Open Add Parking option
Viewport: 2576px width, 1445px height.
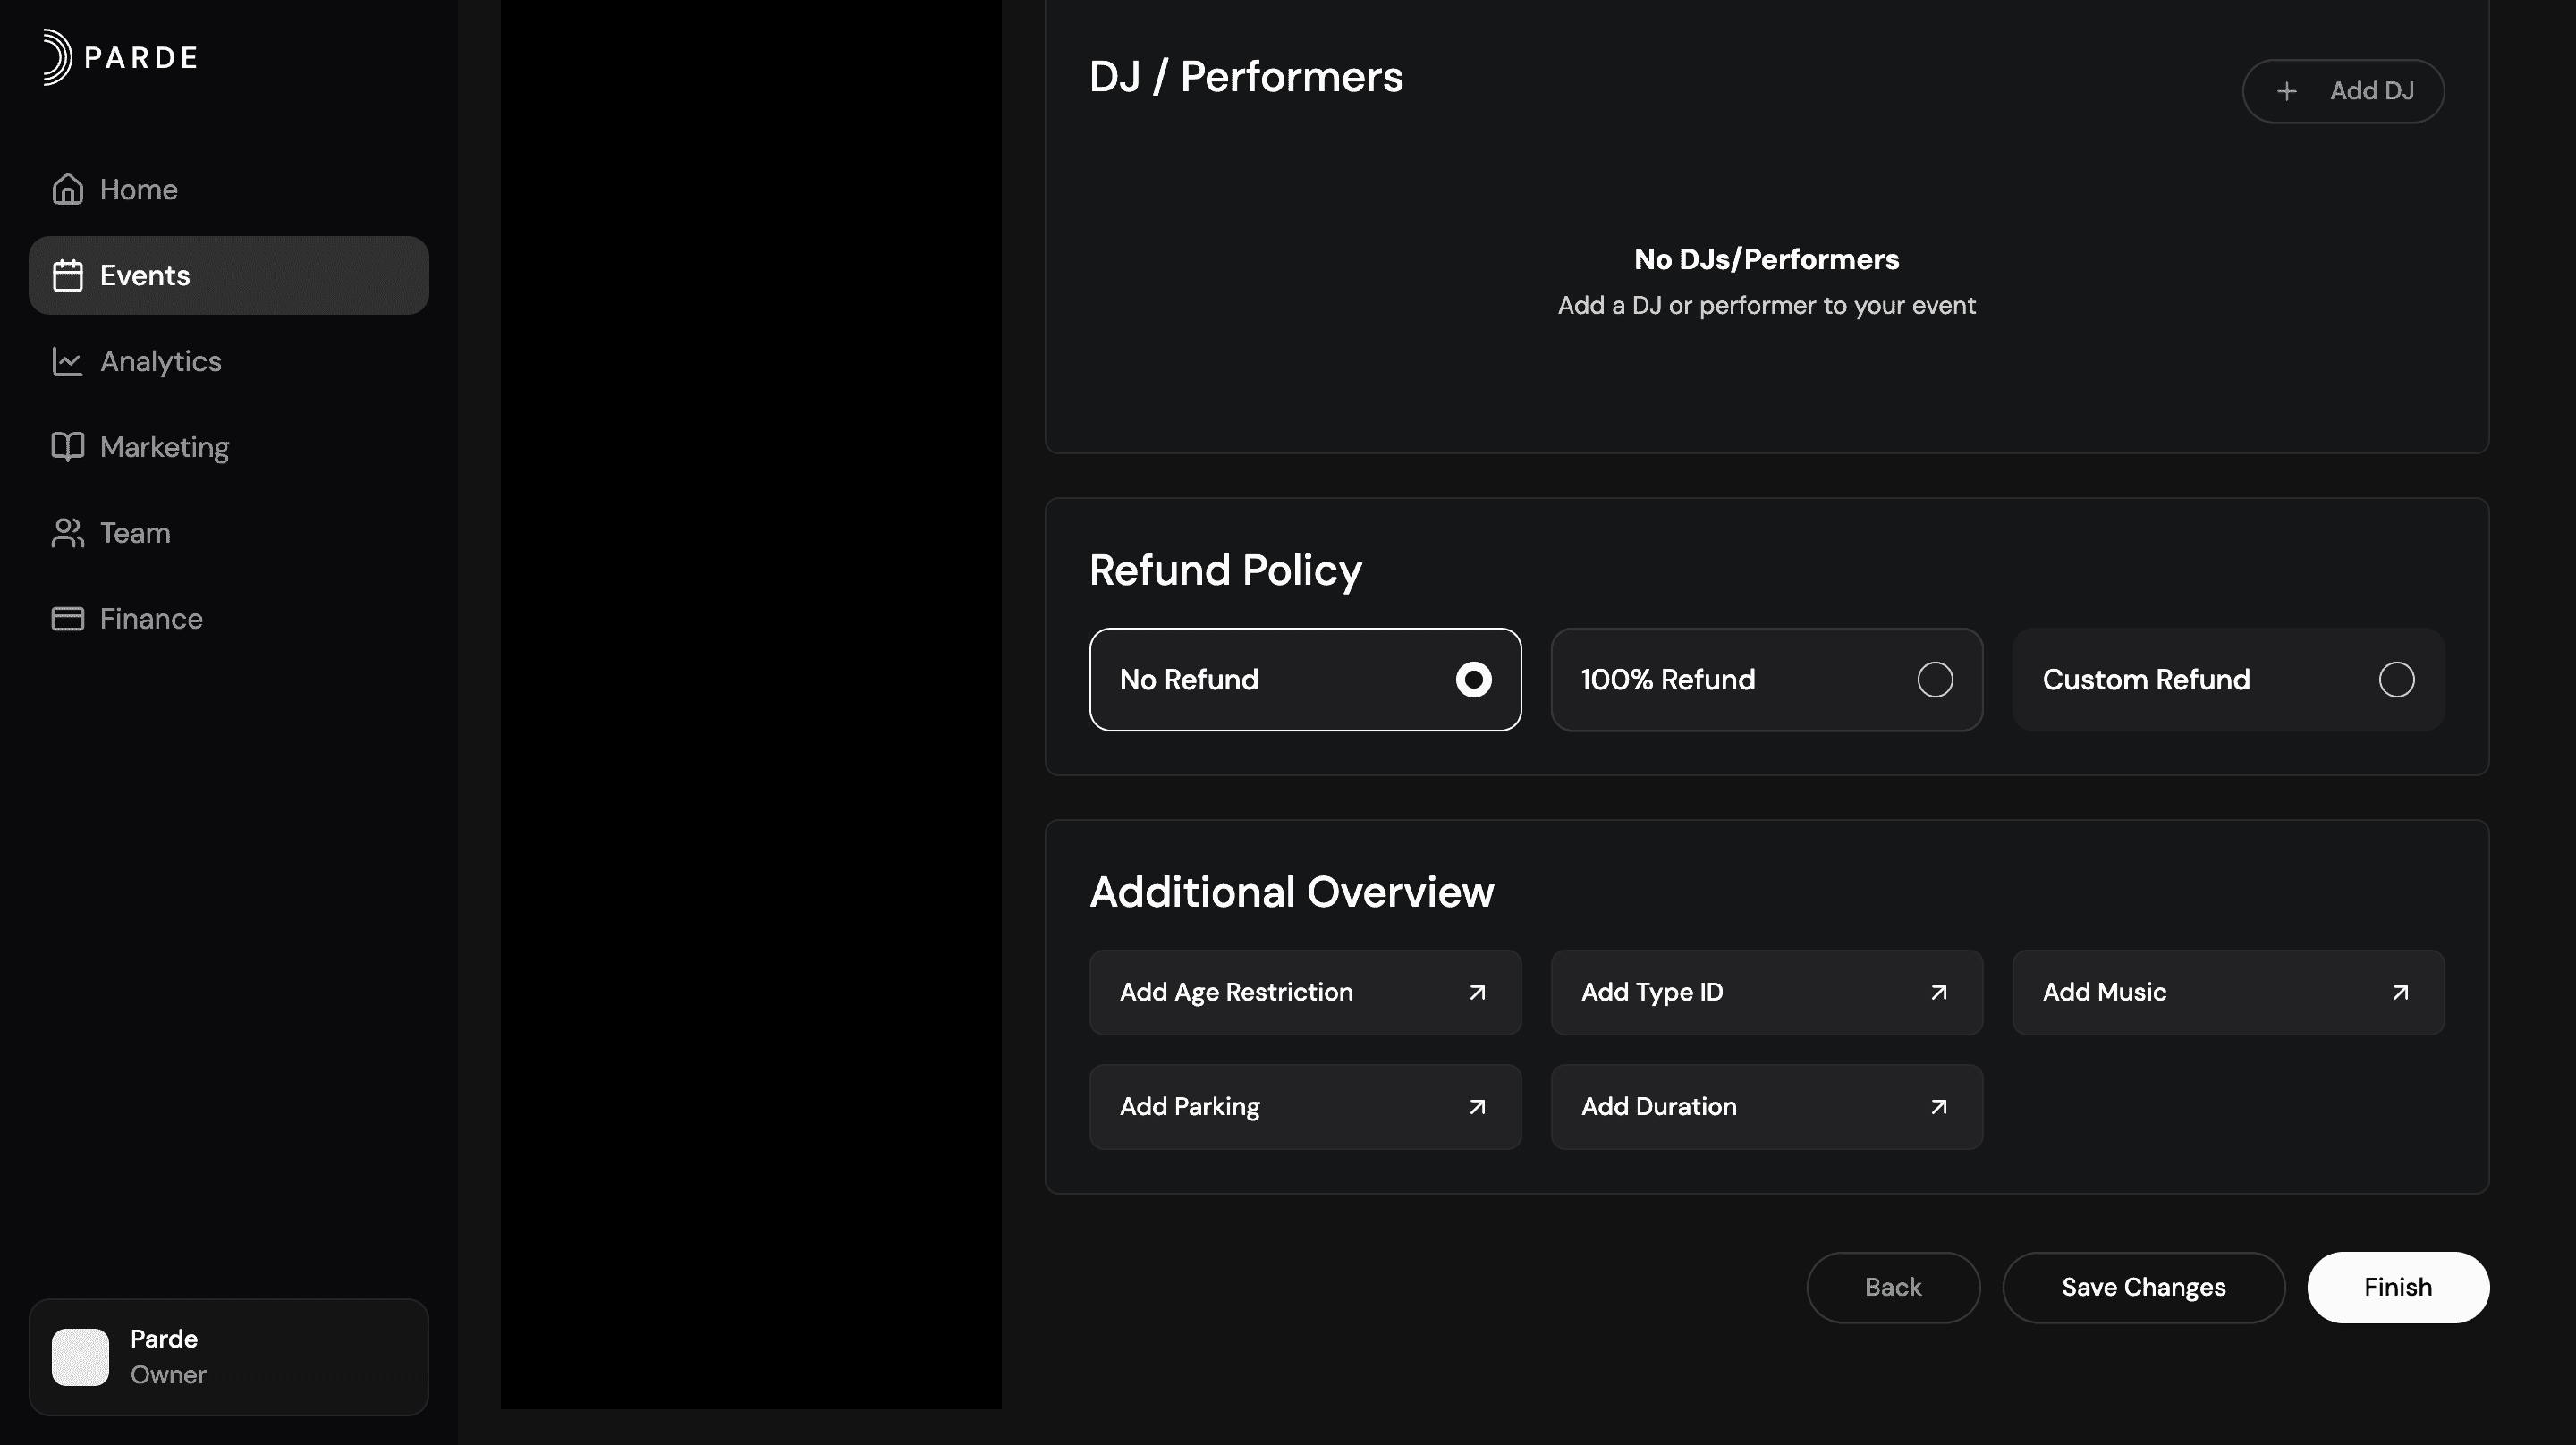click(1304, 1106)
